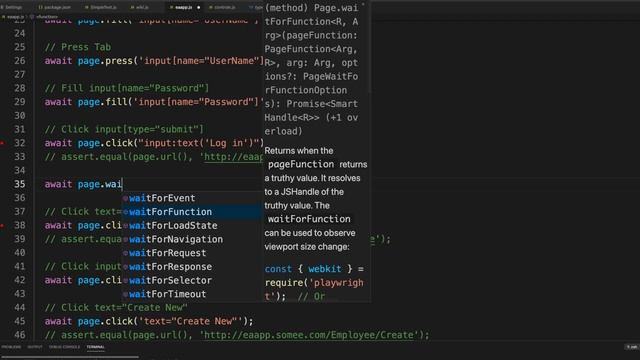
Task: Select waitForEvent suggestion in autocomplete list
Action: [192, 198]
